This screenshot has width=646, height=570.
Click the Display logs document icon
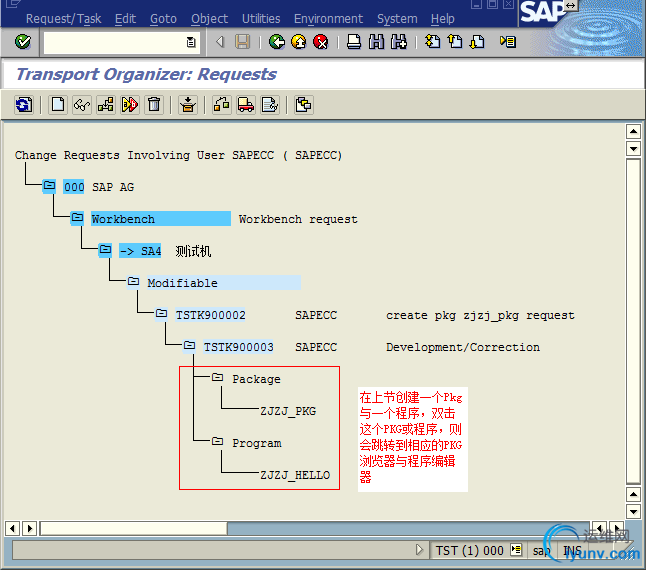pos(270,105)
